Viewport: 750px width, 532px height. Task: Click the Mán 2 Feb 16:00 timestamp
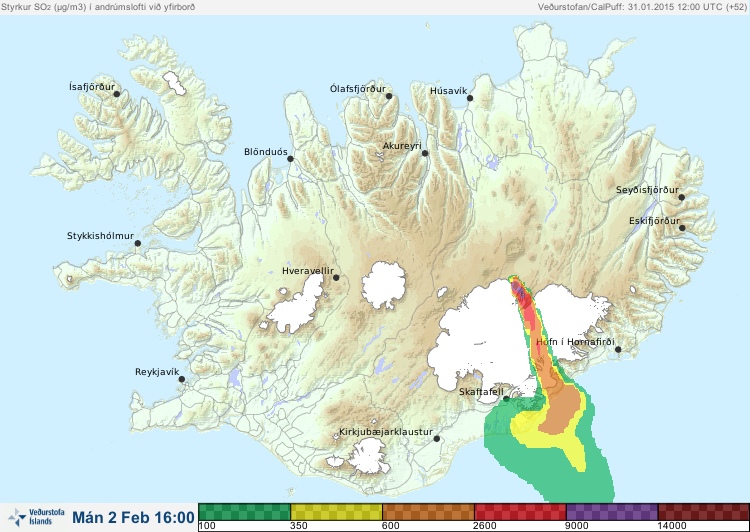pyautogui.click(x=133, y=517)
